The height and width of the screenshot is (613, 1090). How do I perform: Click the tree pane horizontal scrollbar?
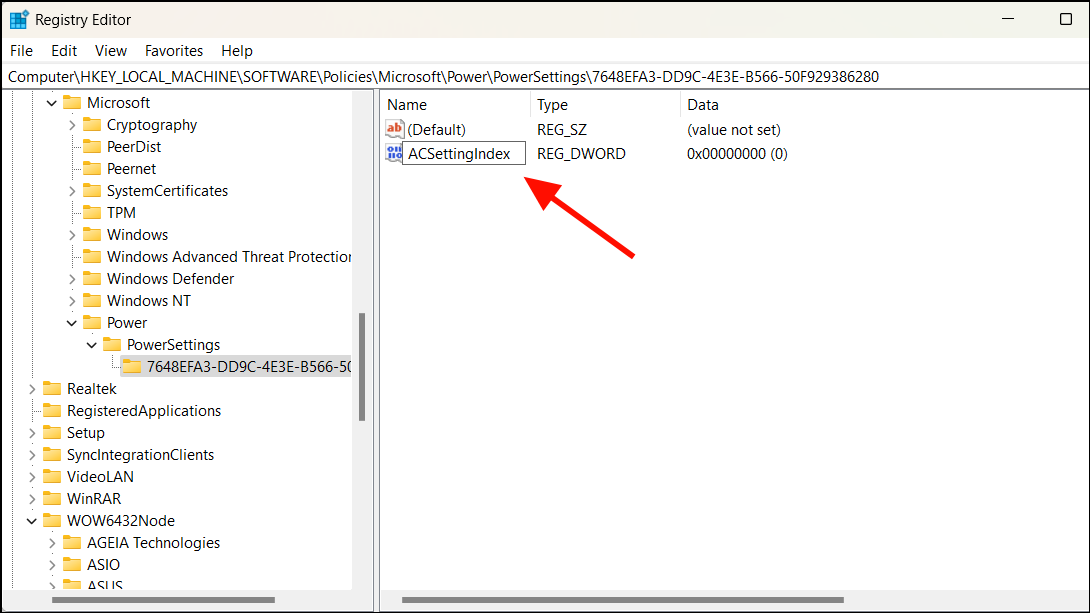(x=163, y=600)
